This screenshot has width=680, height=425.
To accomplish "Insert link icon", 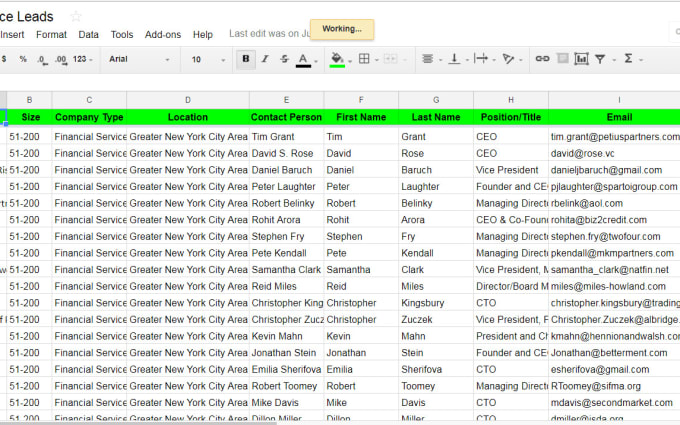I will (542, 59).
